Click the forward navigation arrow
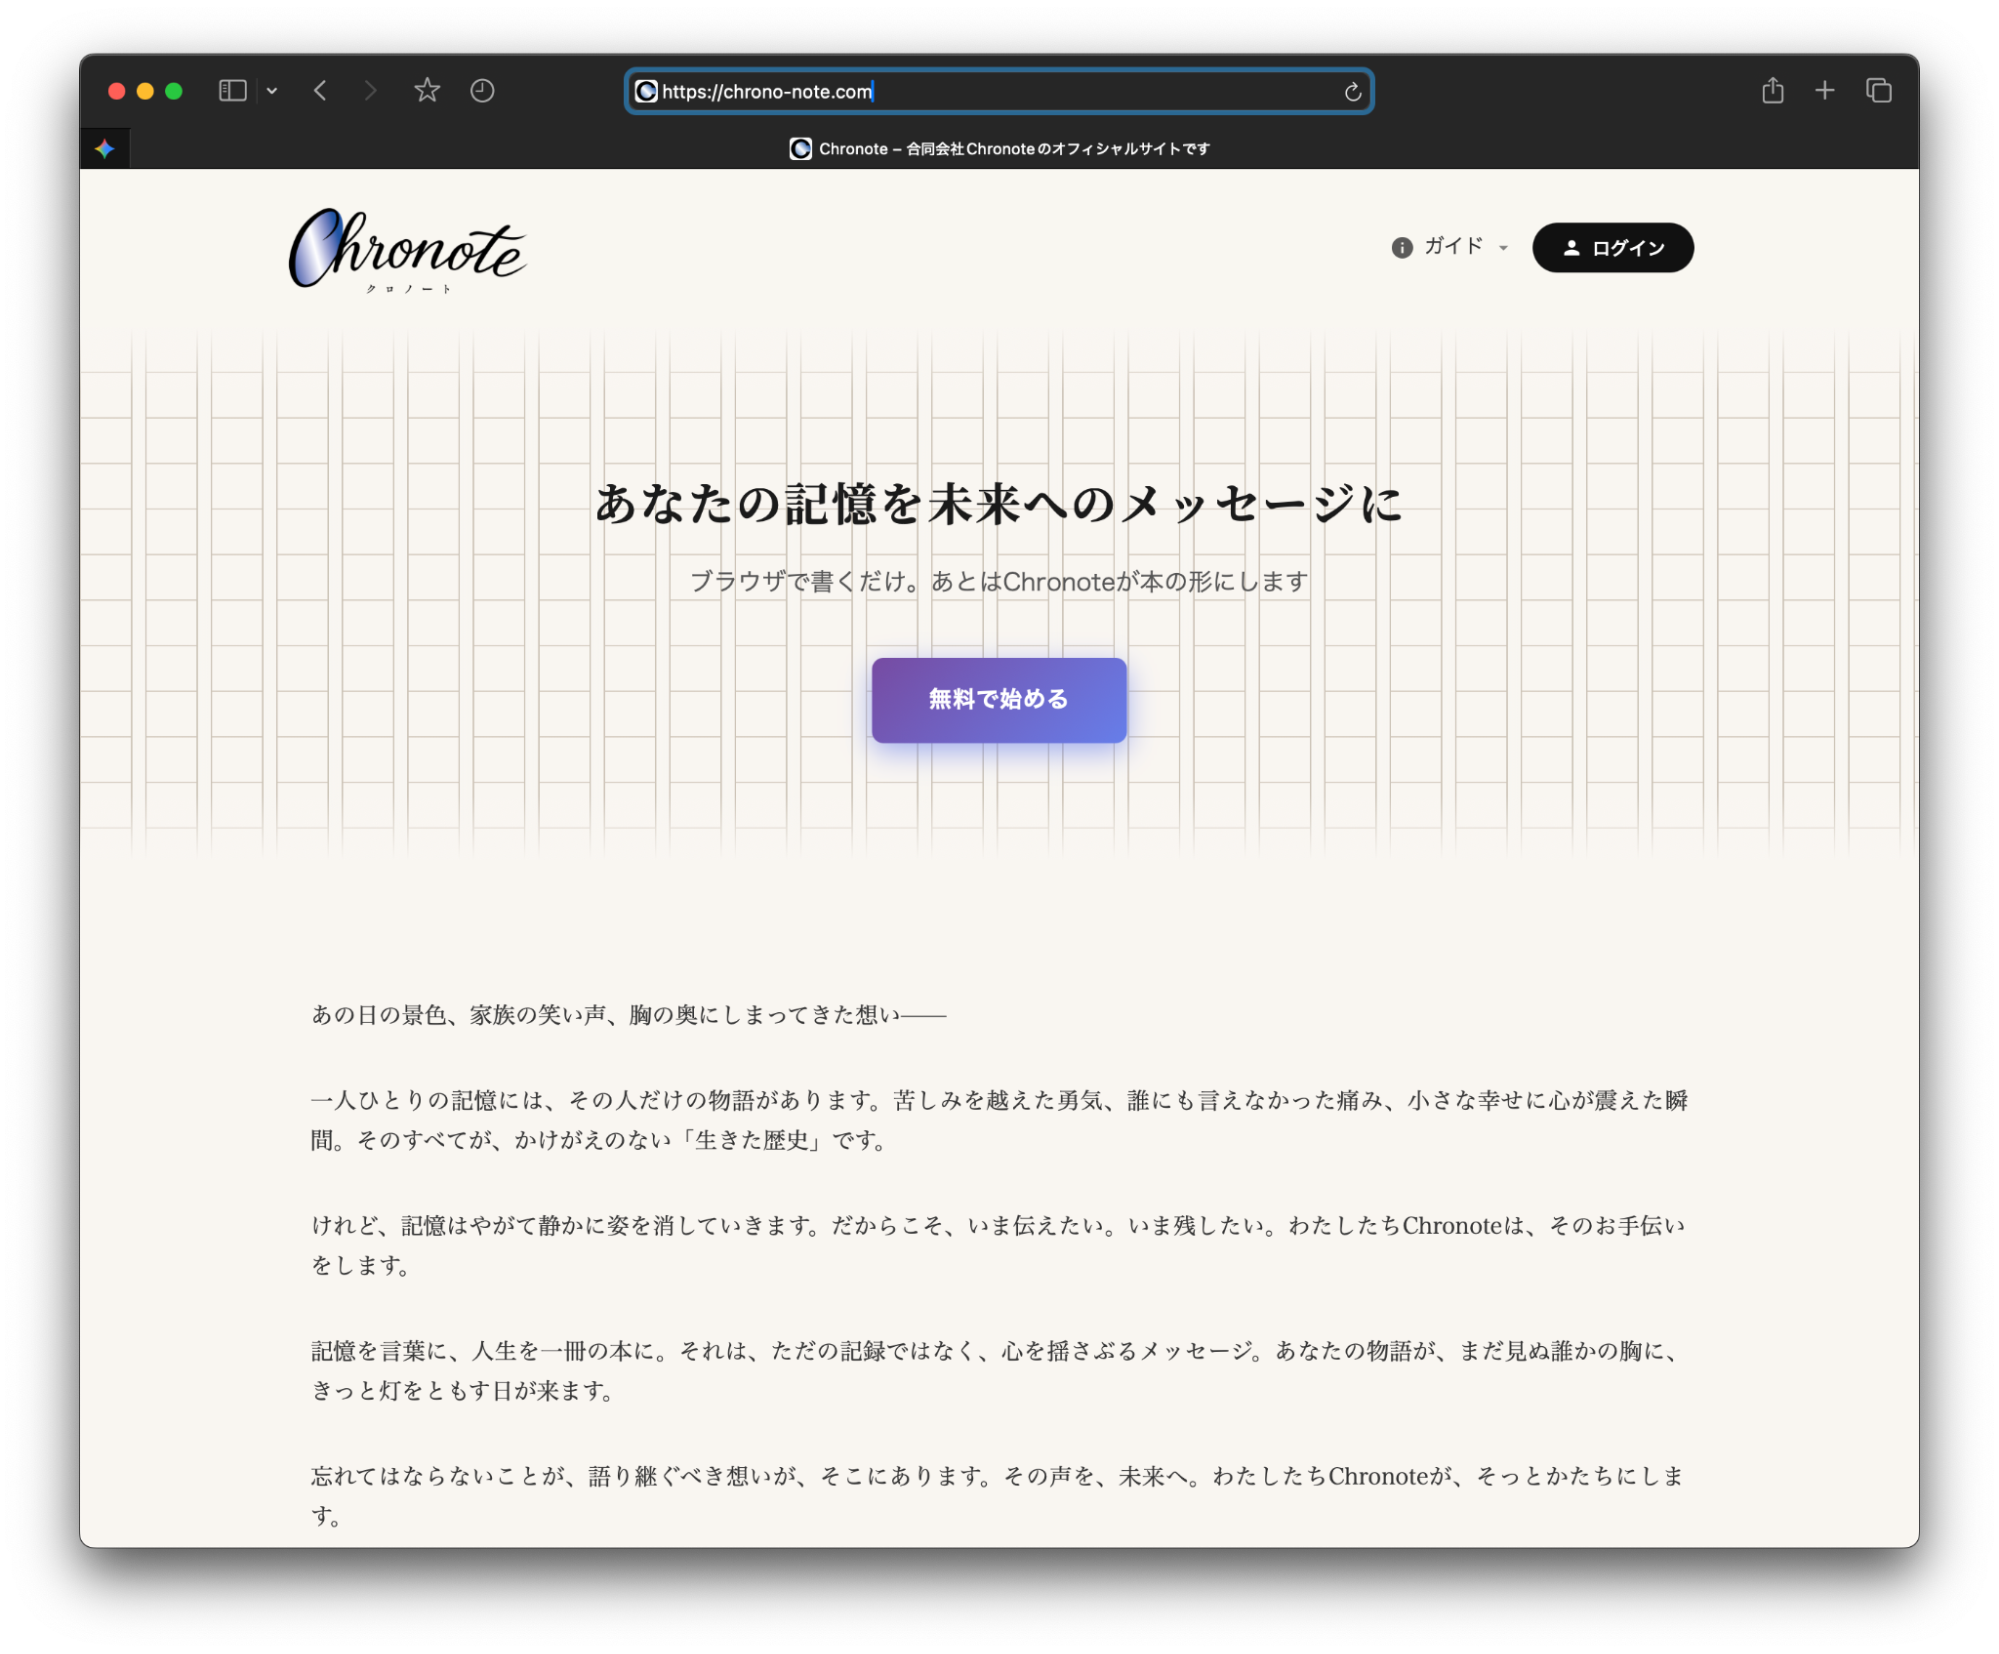This screenshot has height=1654, width=1999. 370,90
